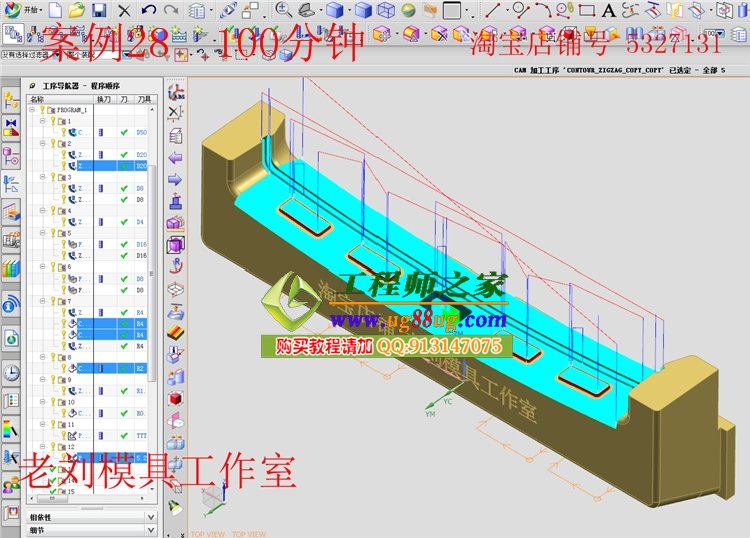The height and width of the screenshot is (538, 750).
Task: Click the green check on TTT operation row
Action: click(123, 436)
